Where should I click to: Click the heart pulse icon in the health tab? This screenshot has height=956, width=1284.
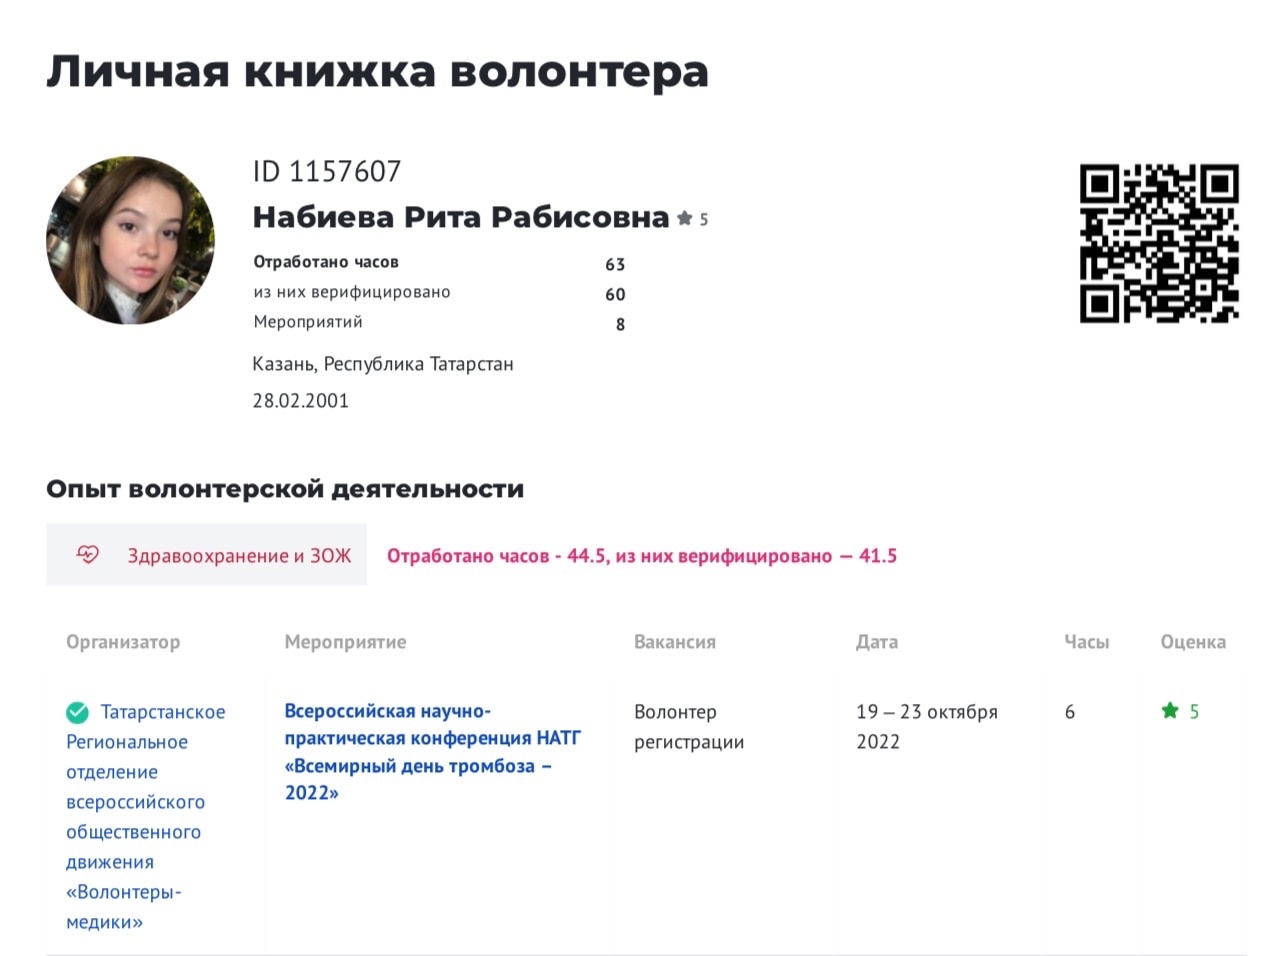88,554
